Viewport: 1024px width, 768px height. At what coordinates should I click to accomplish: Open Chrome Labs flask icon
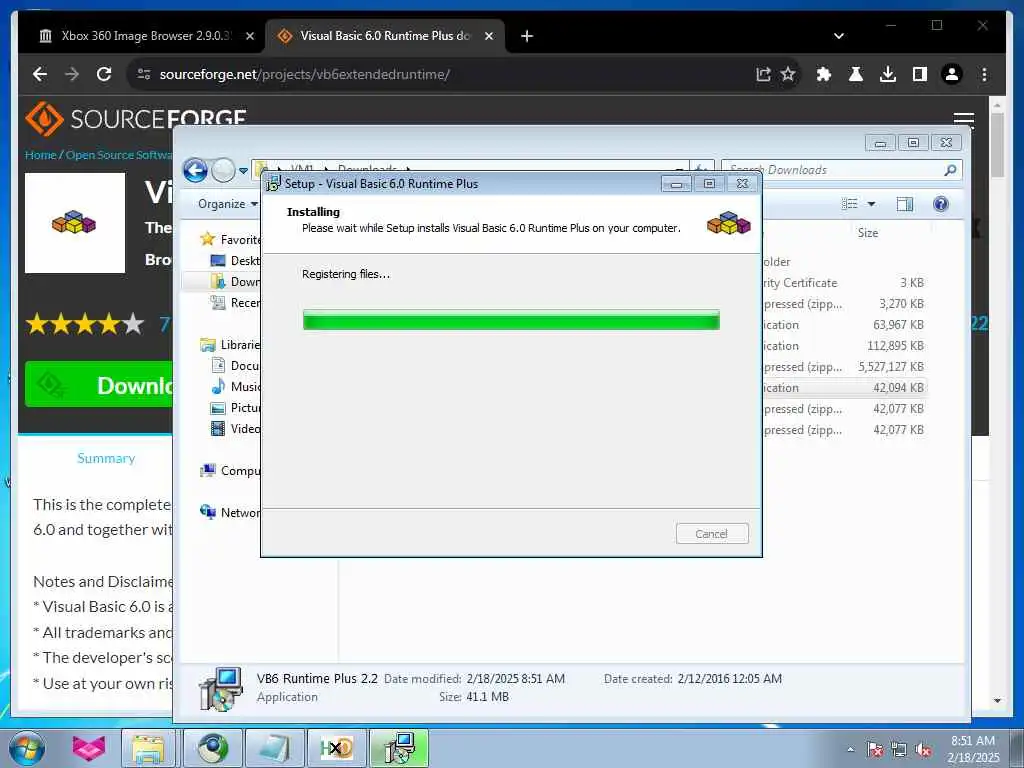click(856, 74)
